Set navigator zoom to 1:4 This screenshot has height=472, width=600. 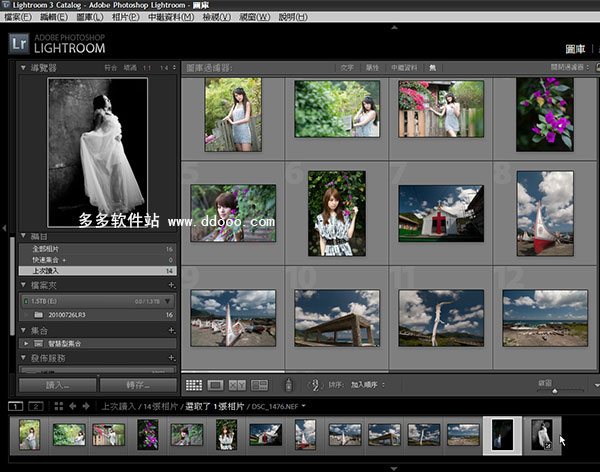(164, 68)
